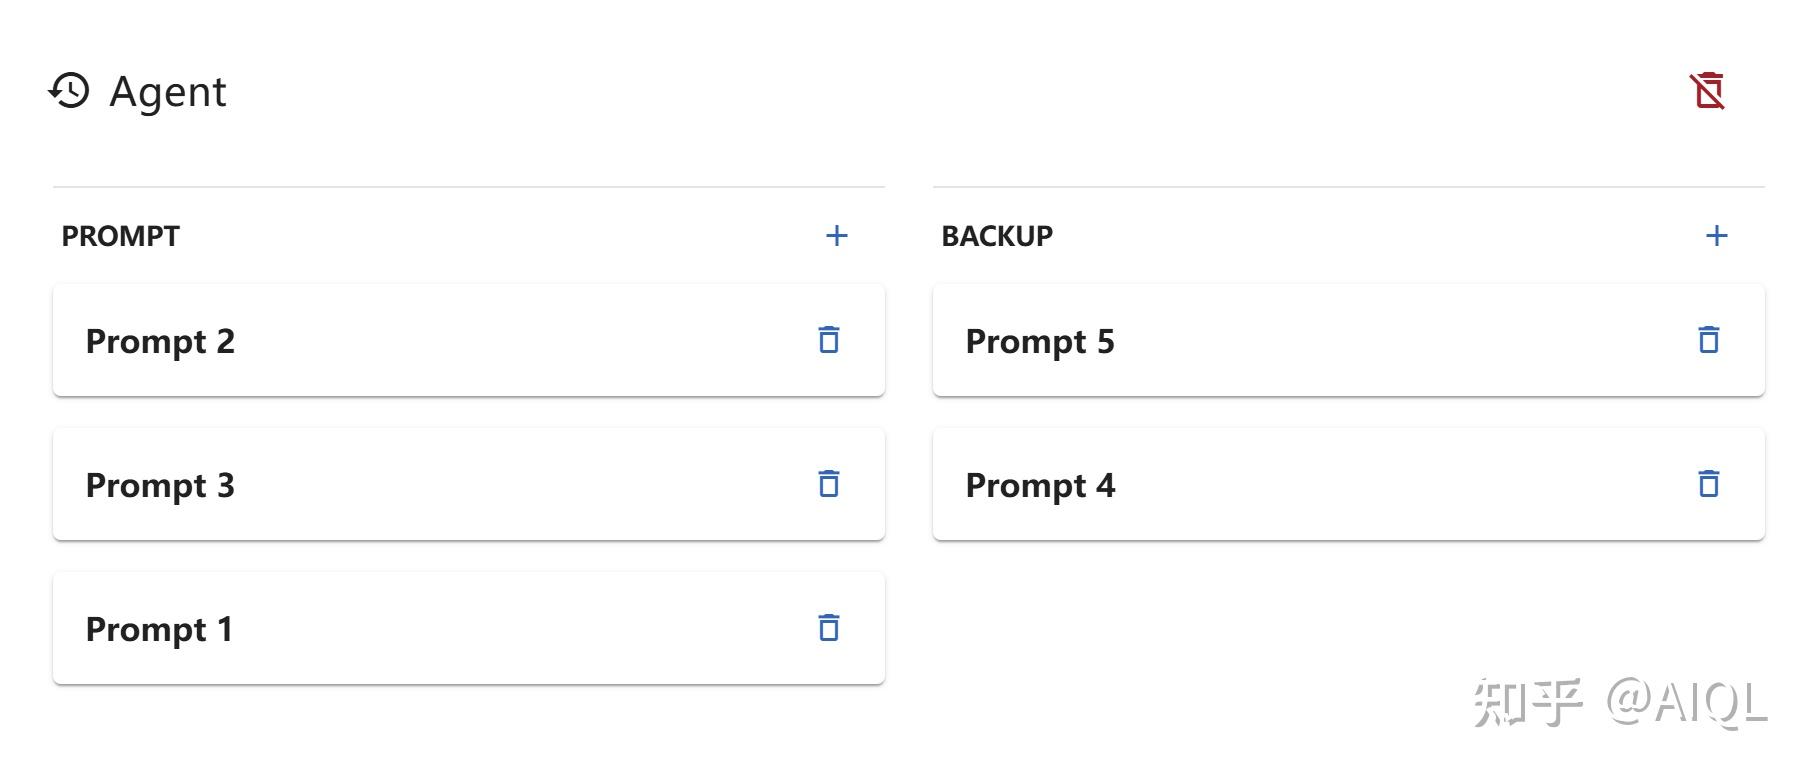Click the BACKUP column header

click(x=997, y=236)
